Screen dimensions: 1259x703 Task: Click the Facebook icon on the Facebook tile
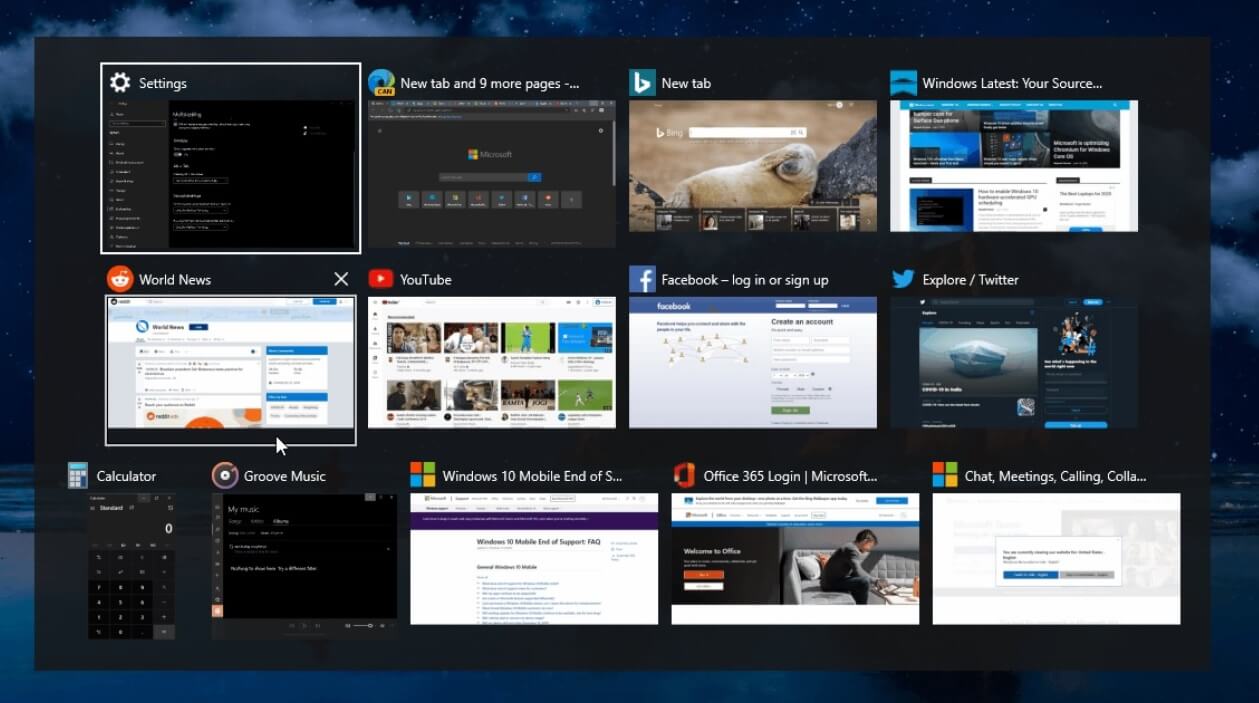642,279
